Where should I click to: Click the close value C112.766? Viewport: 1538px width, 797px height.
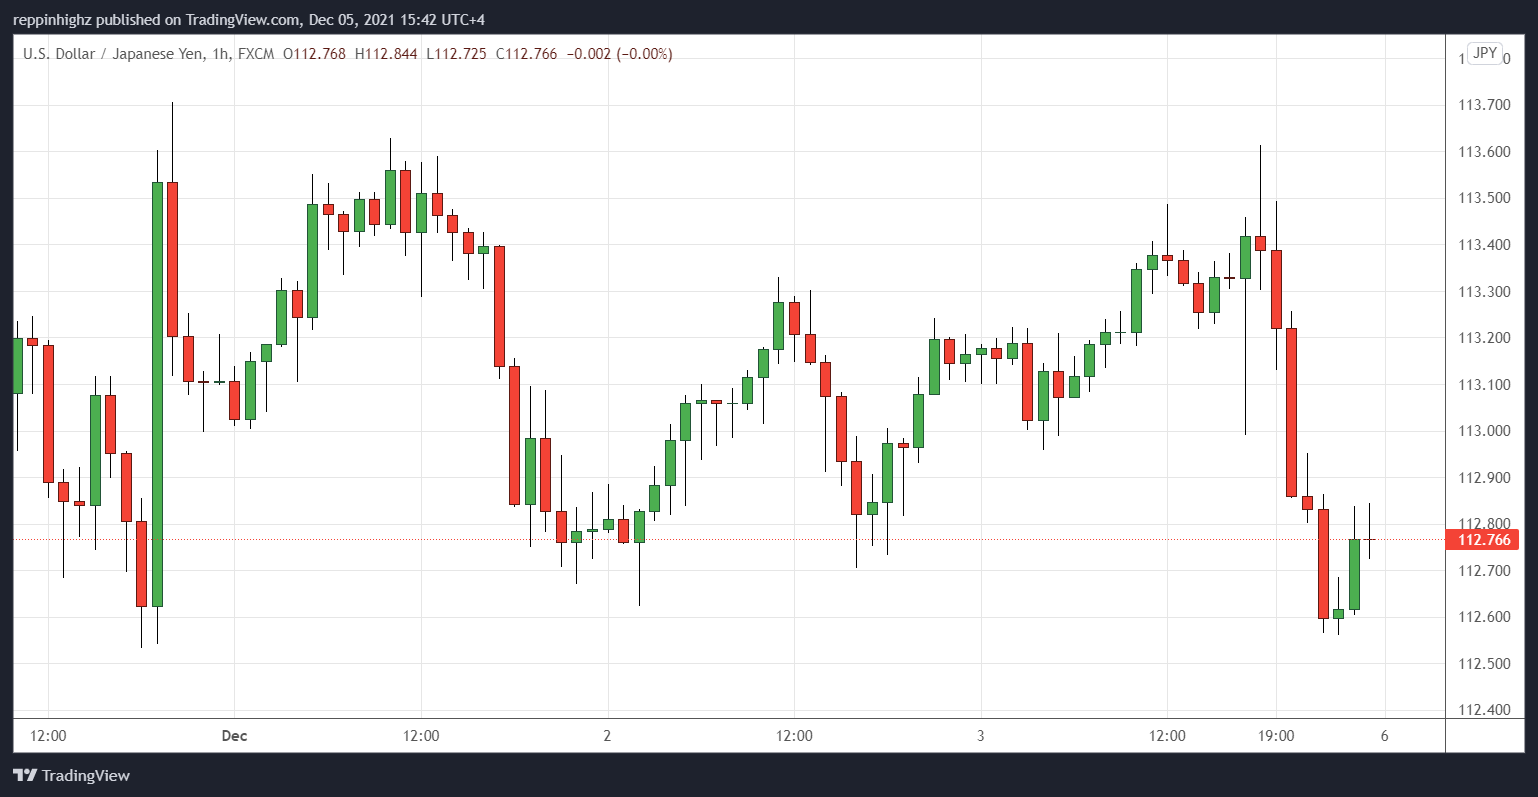(527, 54)
